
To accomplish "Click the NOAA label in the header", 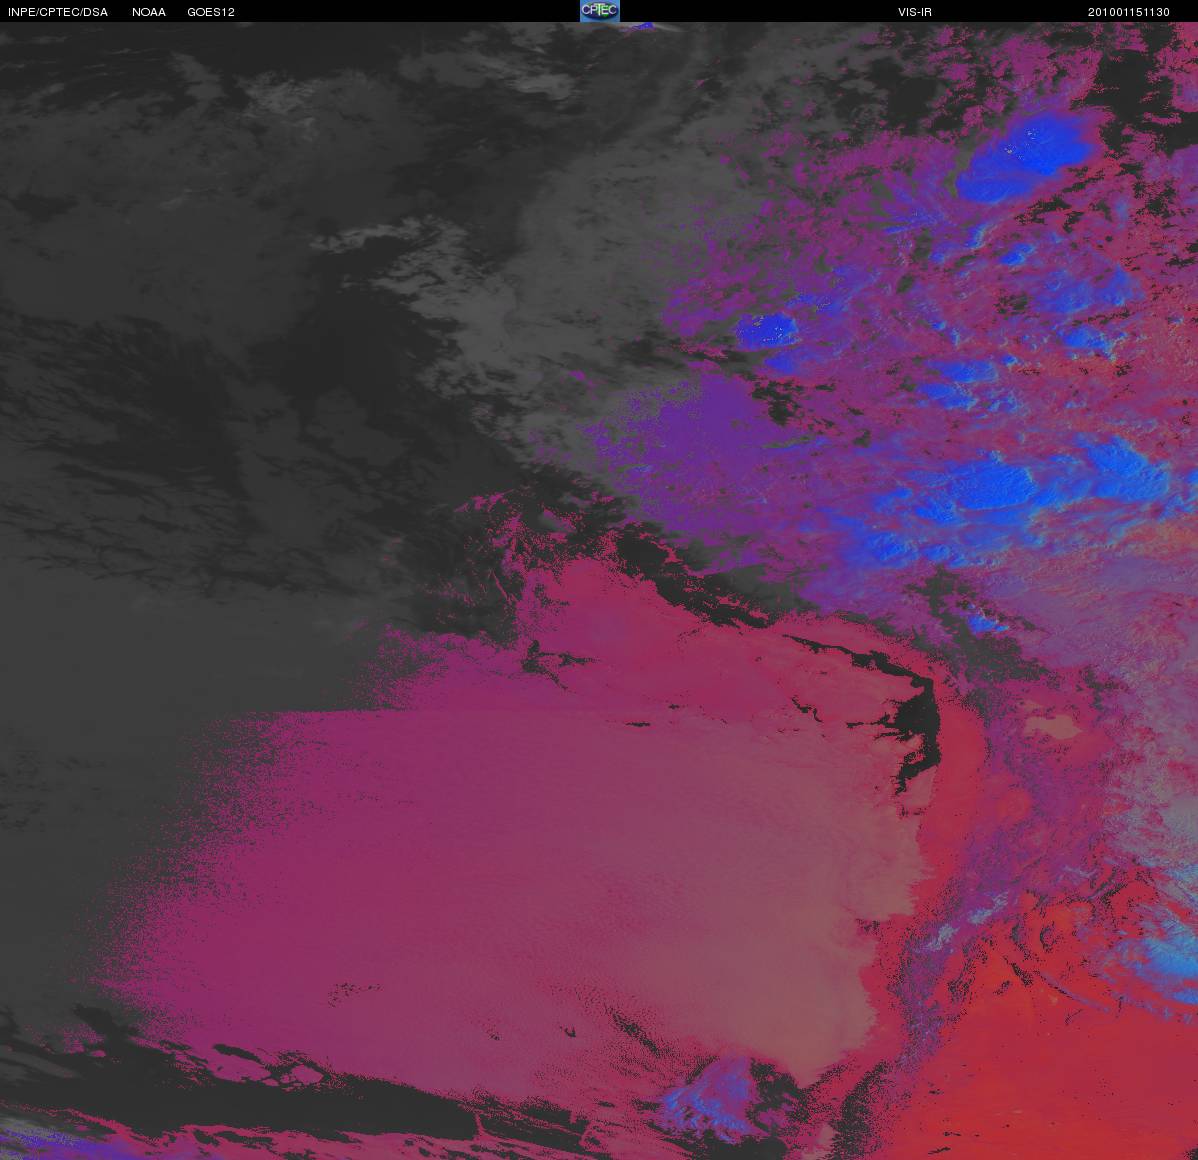I will 149,12.
